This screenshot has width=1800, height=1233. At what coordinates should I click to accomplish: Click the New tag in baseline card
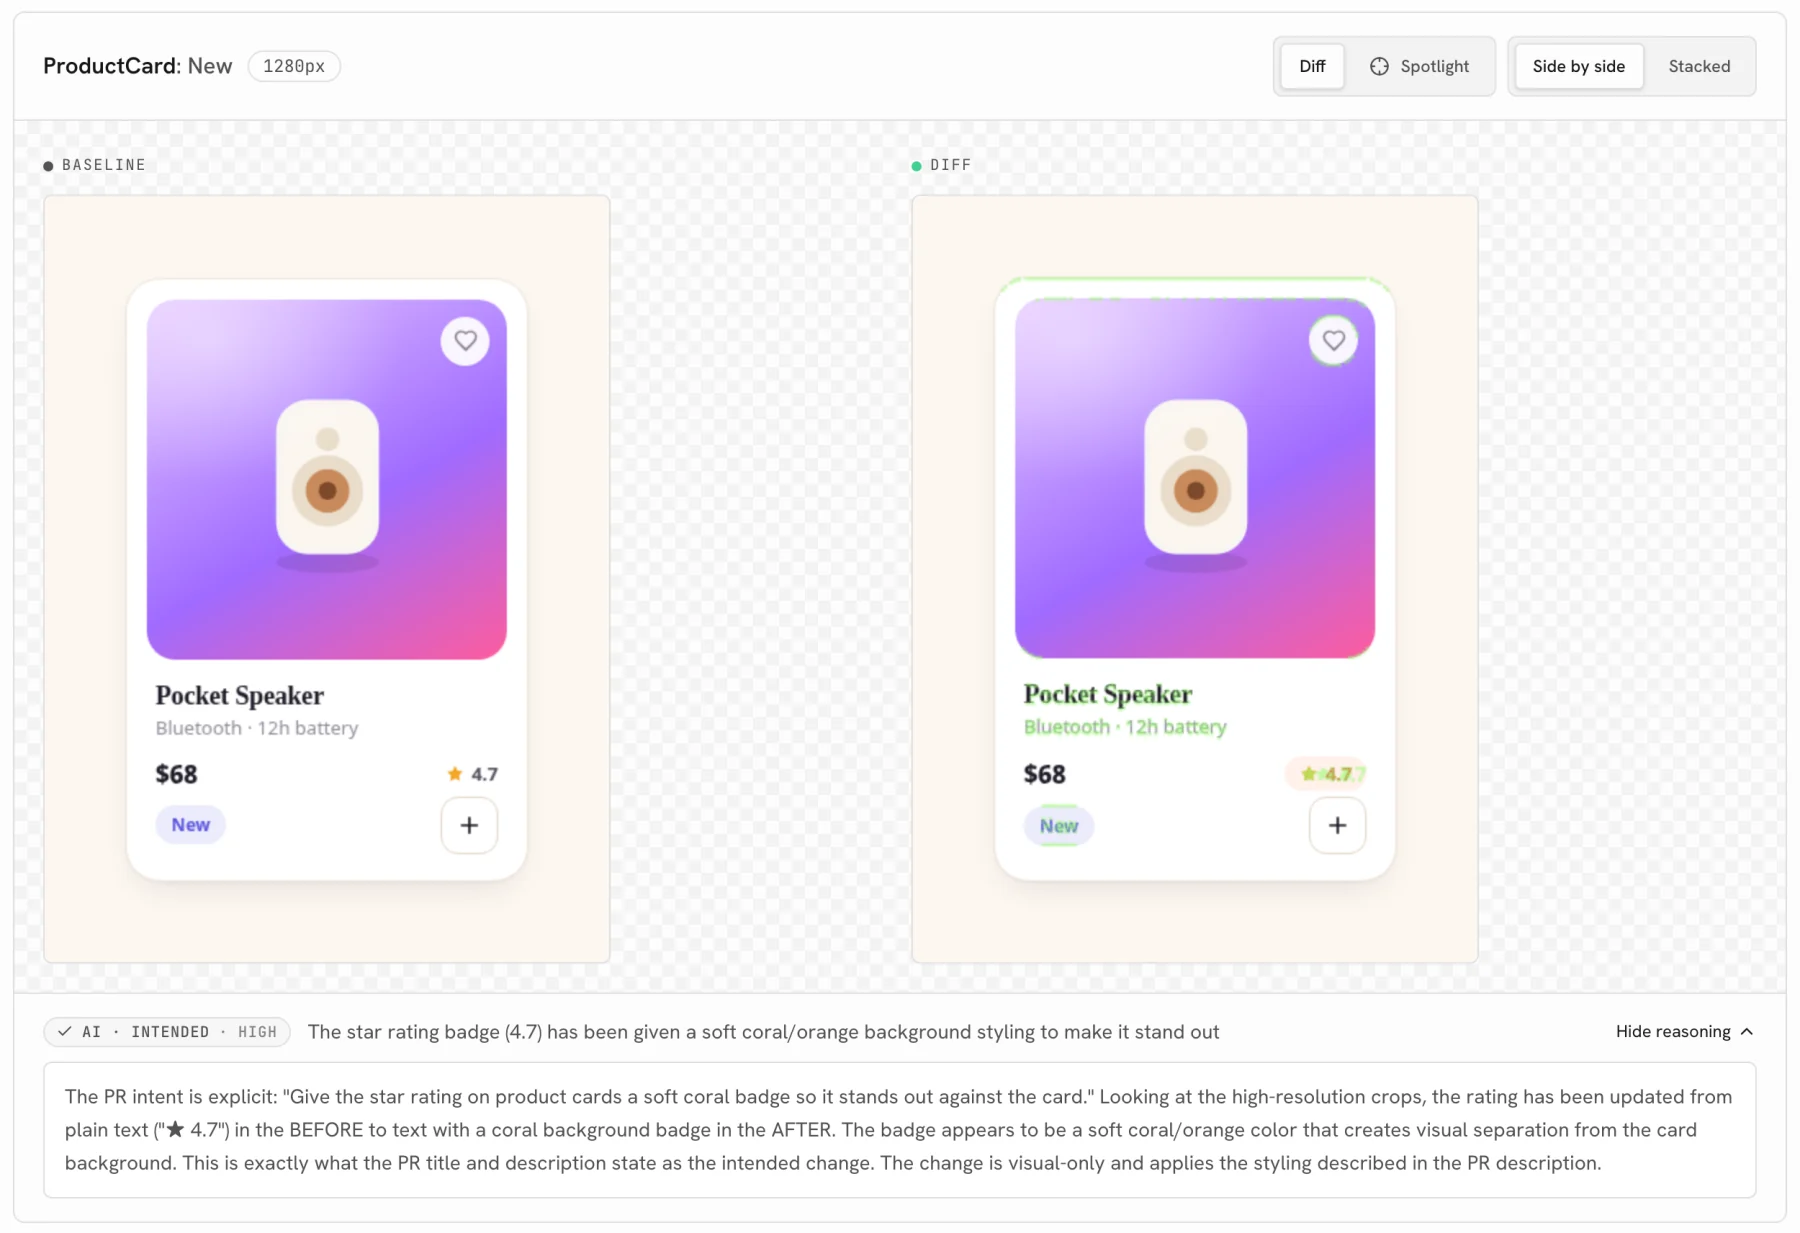coord(190,825)
